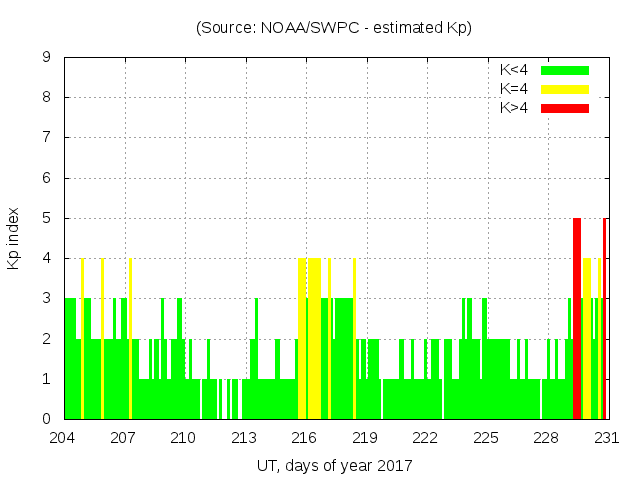
Task: Click the 'K>4' legend text
Action: click(x=514, y=107)
